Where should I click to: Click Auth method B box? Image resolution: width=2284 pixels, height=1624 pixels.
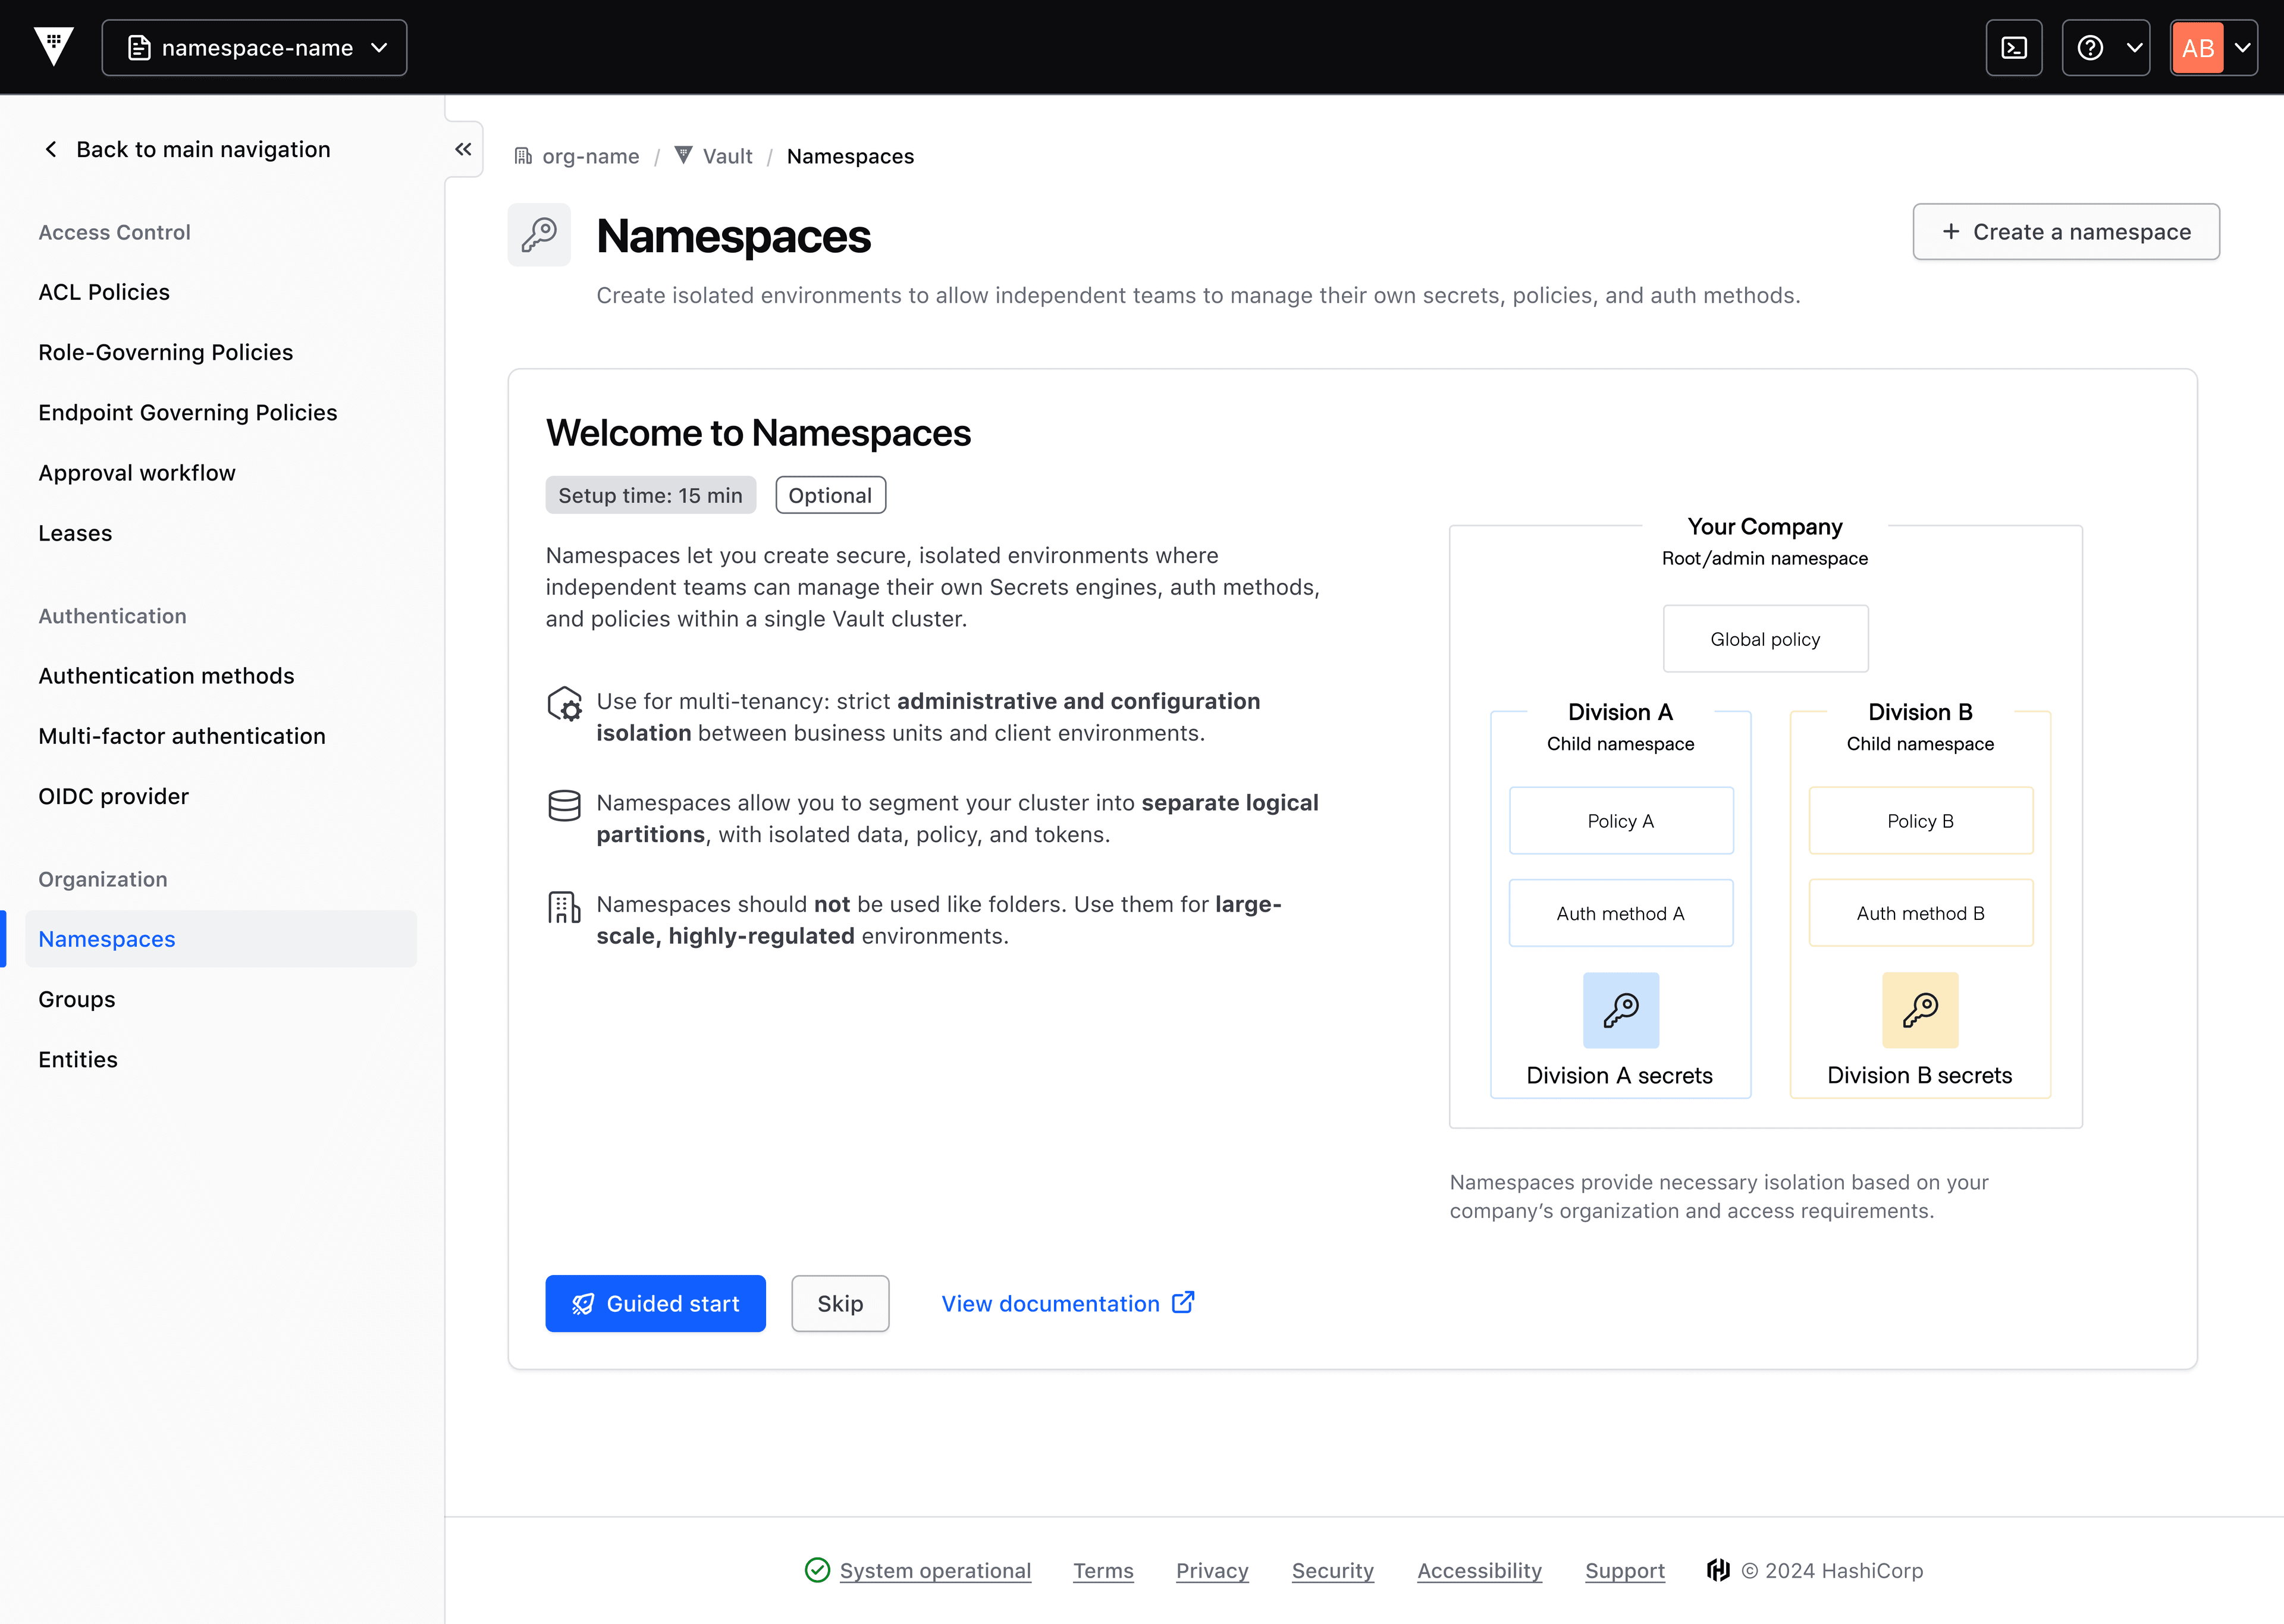pyautogui.click(x=1920, y=913)
